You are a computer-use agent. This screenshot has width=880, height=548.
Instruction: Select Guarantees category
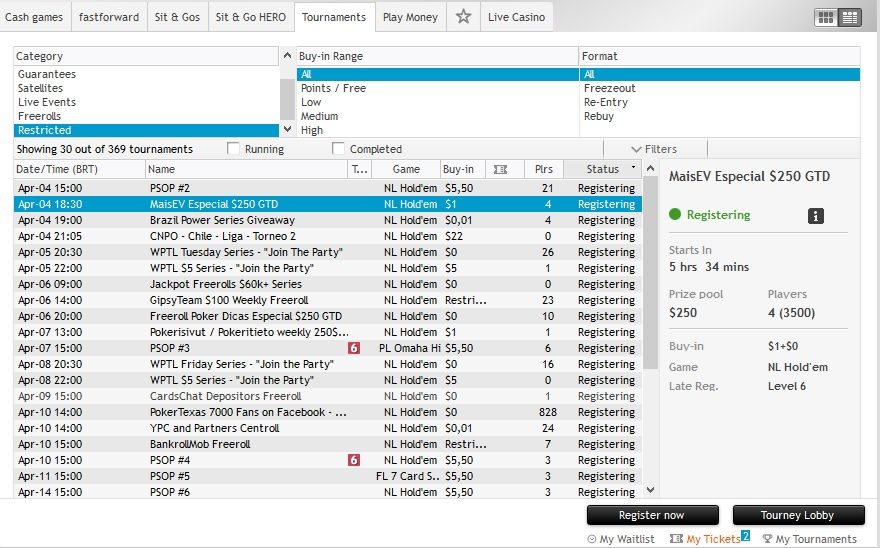(x=146, y=74)
